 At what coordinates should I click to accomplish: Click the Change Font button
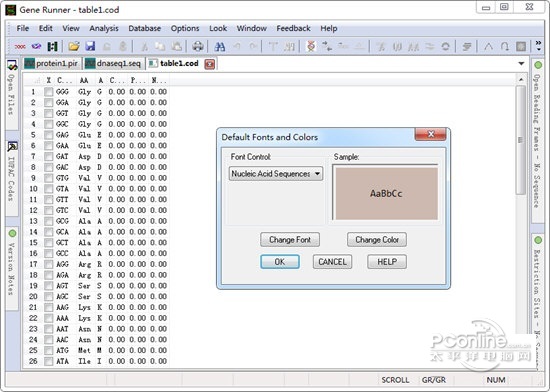[290, 240]
